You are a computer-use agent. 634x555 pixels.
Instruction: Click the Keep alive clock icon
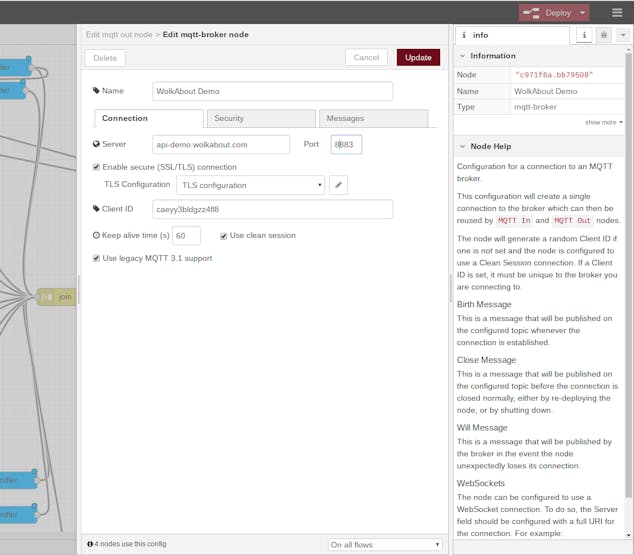(x=96, y=235)
